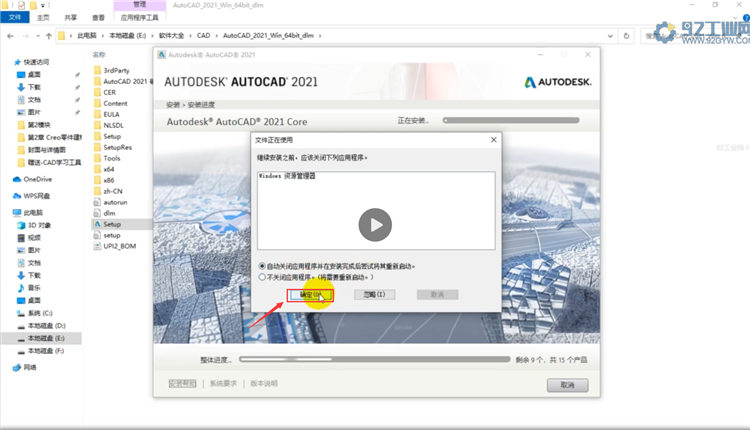Sort by the 名称 column header
750x430 pixels.
(x=99, y=55)
